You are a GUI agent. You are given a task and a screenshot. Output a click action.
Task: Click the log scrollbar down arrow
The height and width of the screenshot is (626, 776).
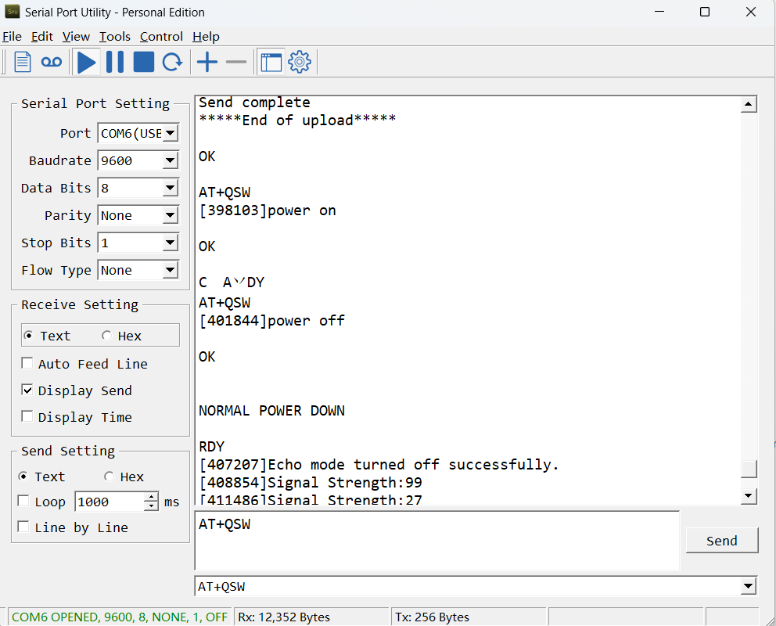point(748,496)
